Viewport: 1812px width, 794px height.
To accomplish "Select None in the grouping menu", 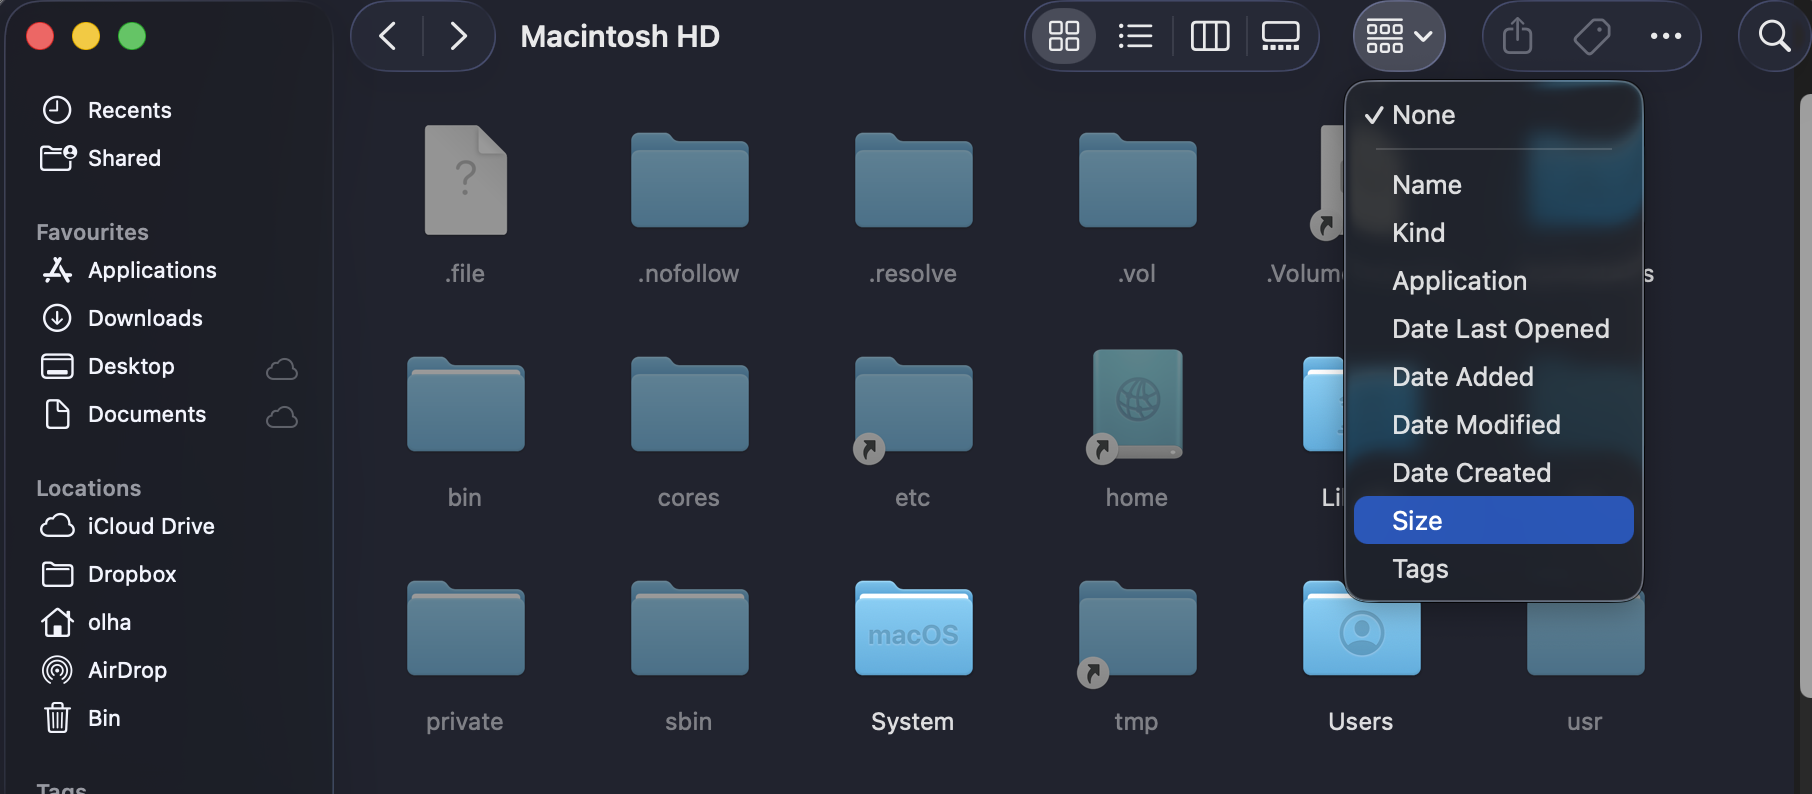I will [1494, 115].
